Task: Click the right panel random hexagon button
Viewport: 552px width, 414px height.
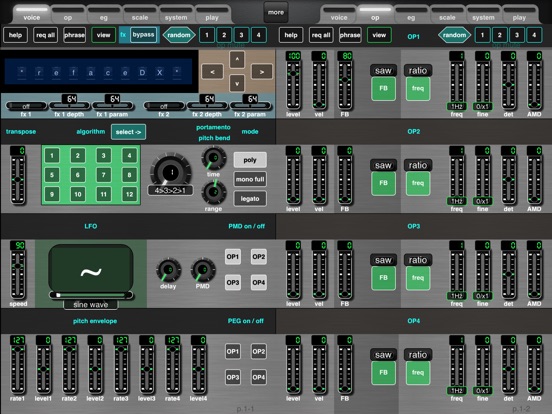Action: point(454,35)
